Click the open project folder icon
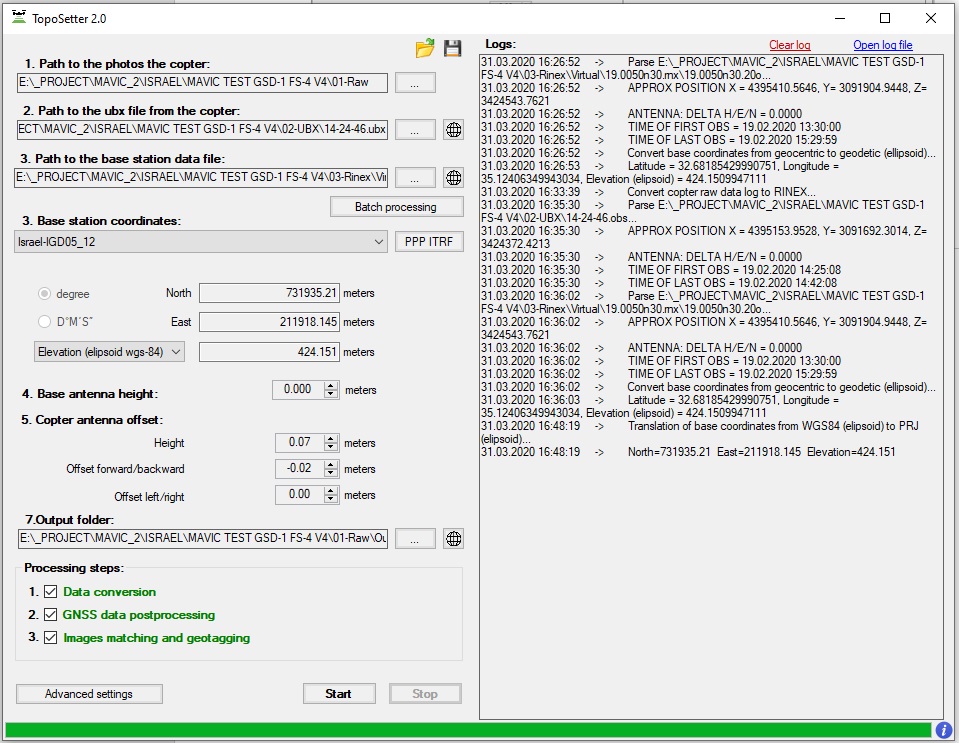Screen dimensions: 959x743 point(425,48)
